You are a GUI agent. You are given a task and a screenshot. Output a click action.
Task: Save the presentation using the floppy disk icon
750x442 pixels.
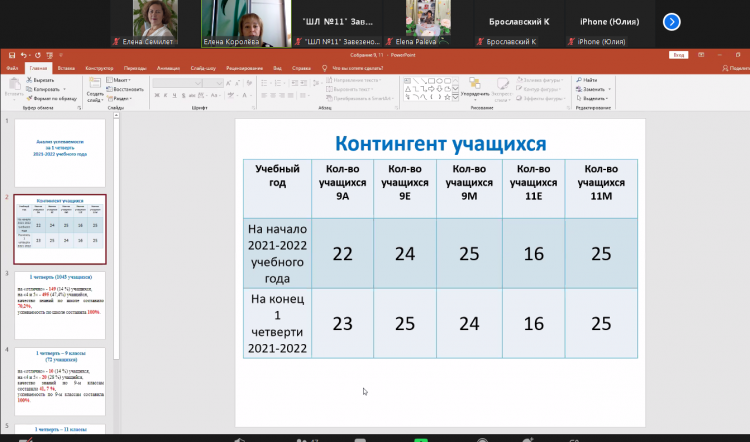click(12, 55)
